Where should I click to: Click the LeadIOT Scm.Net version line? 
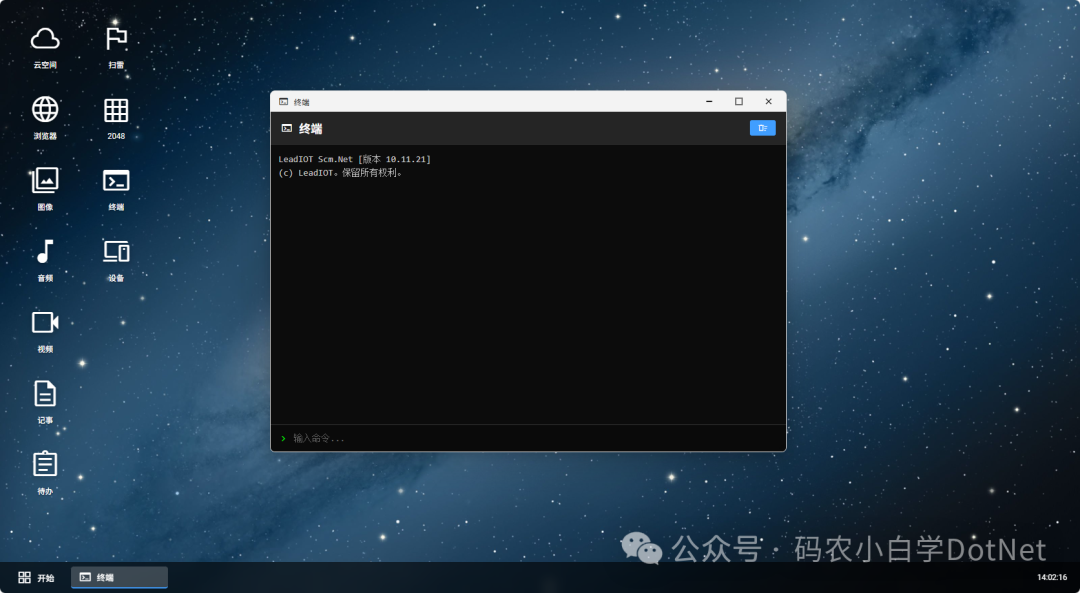click(x=354, y=159)
